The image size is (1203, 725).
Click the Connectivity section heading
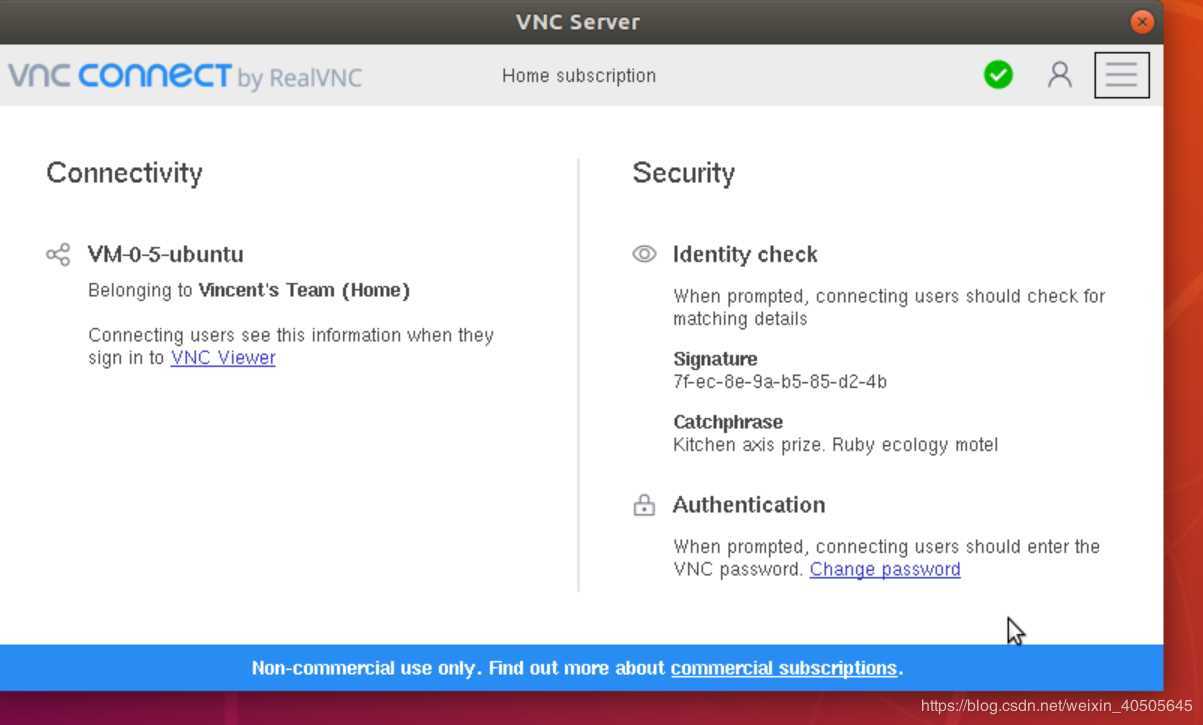tap(124, 173)
